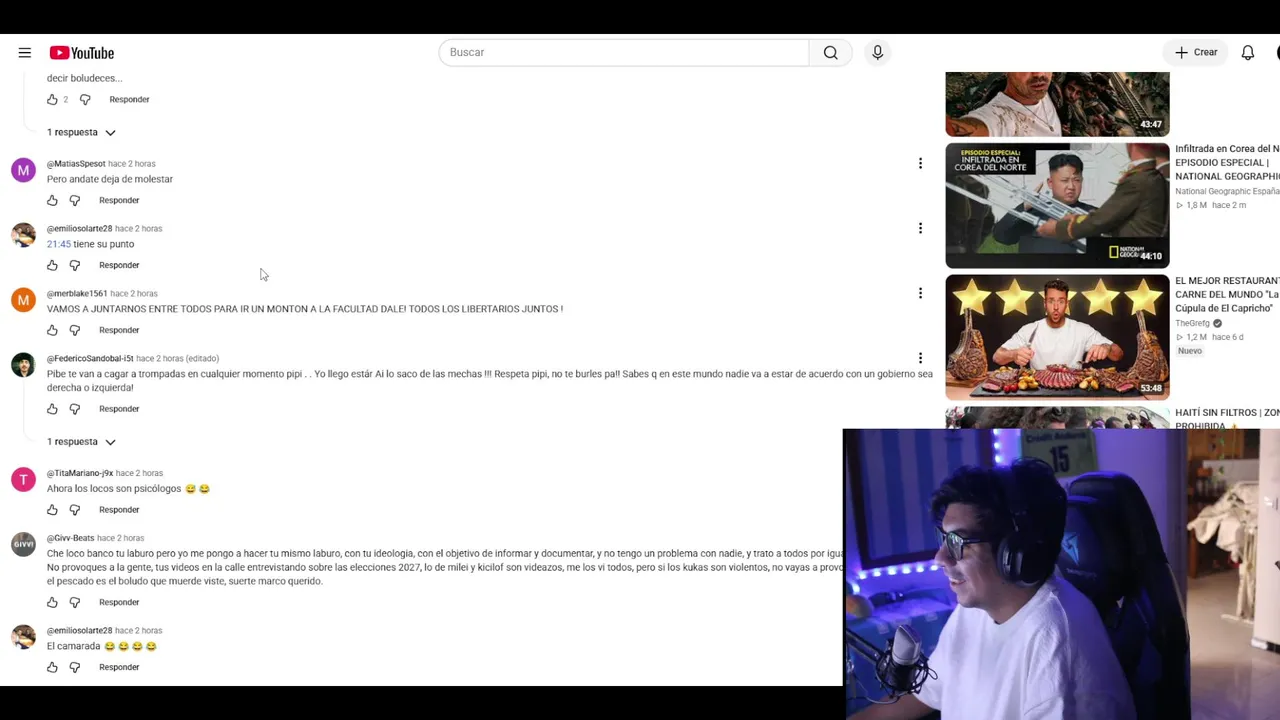Like MatiasSpesot's comment
The image size is (1280, 720).
point(52,200)
